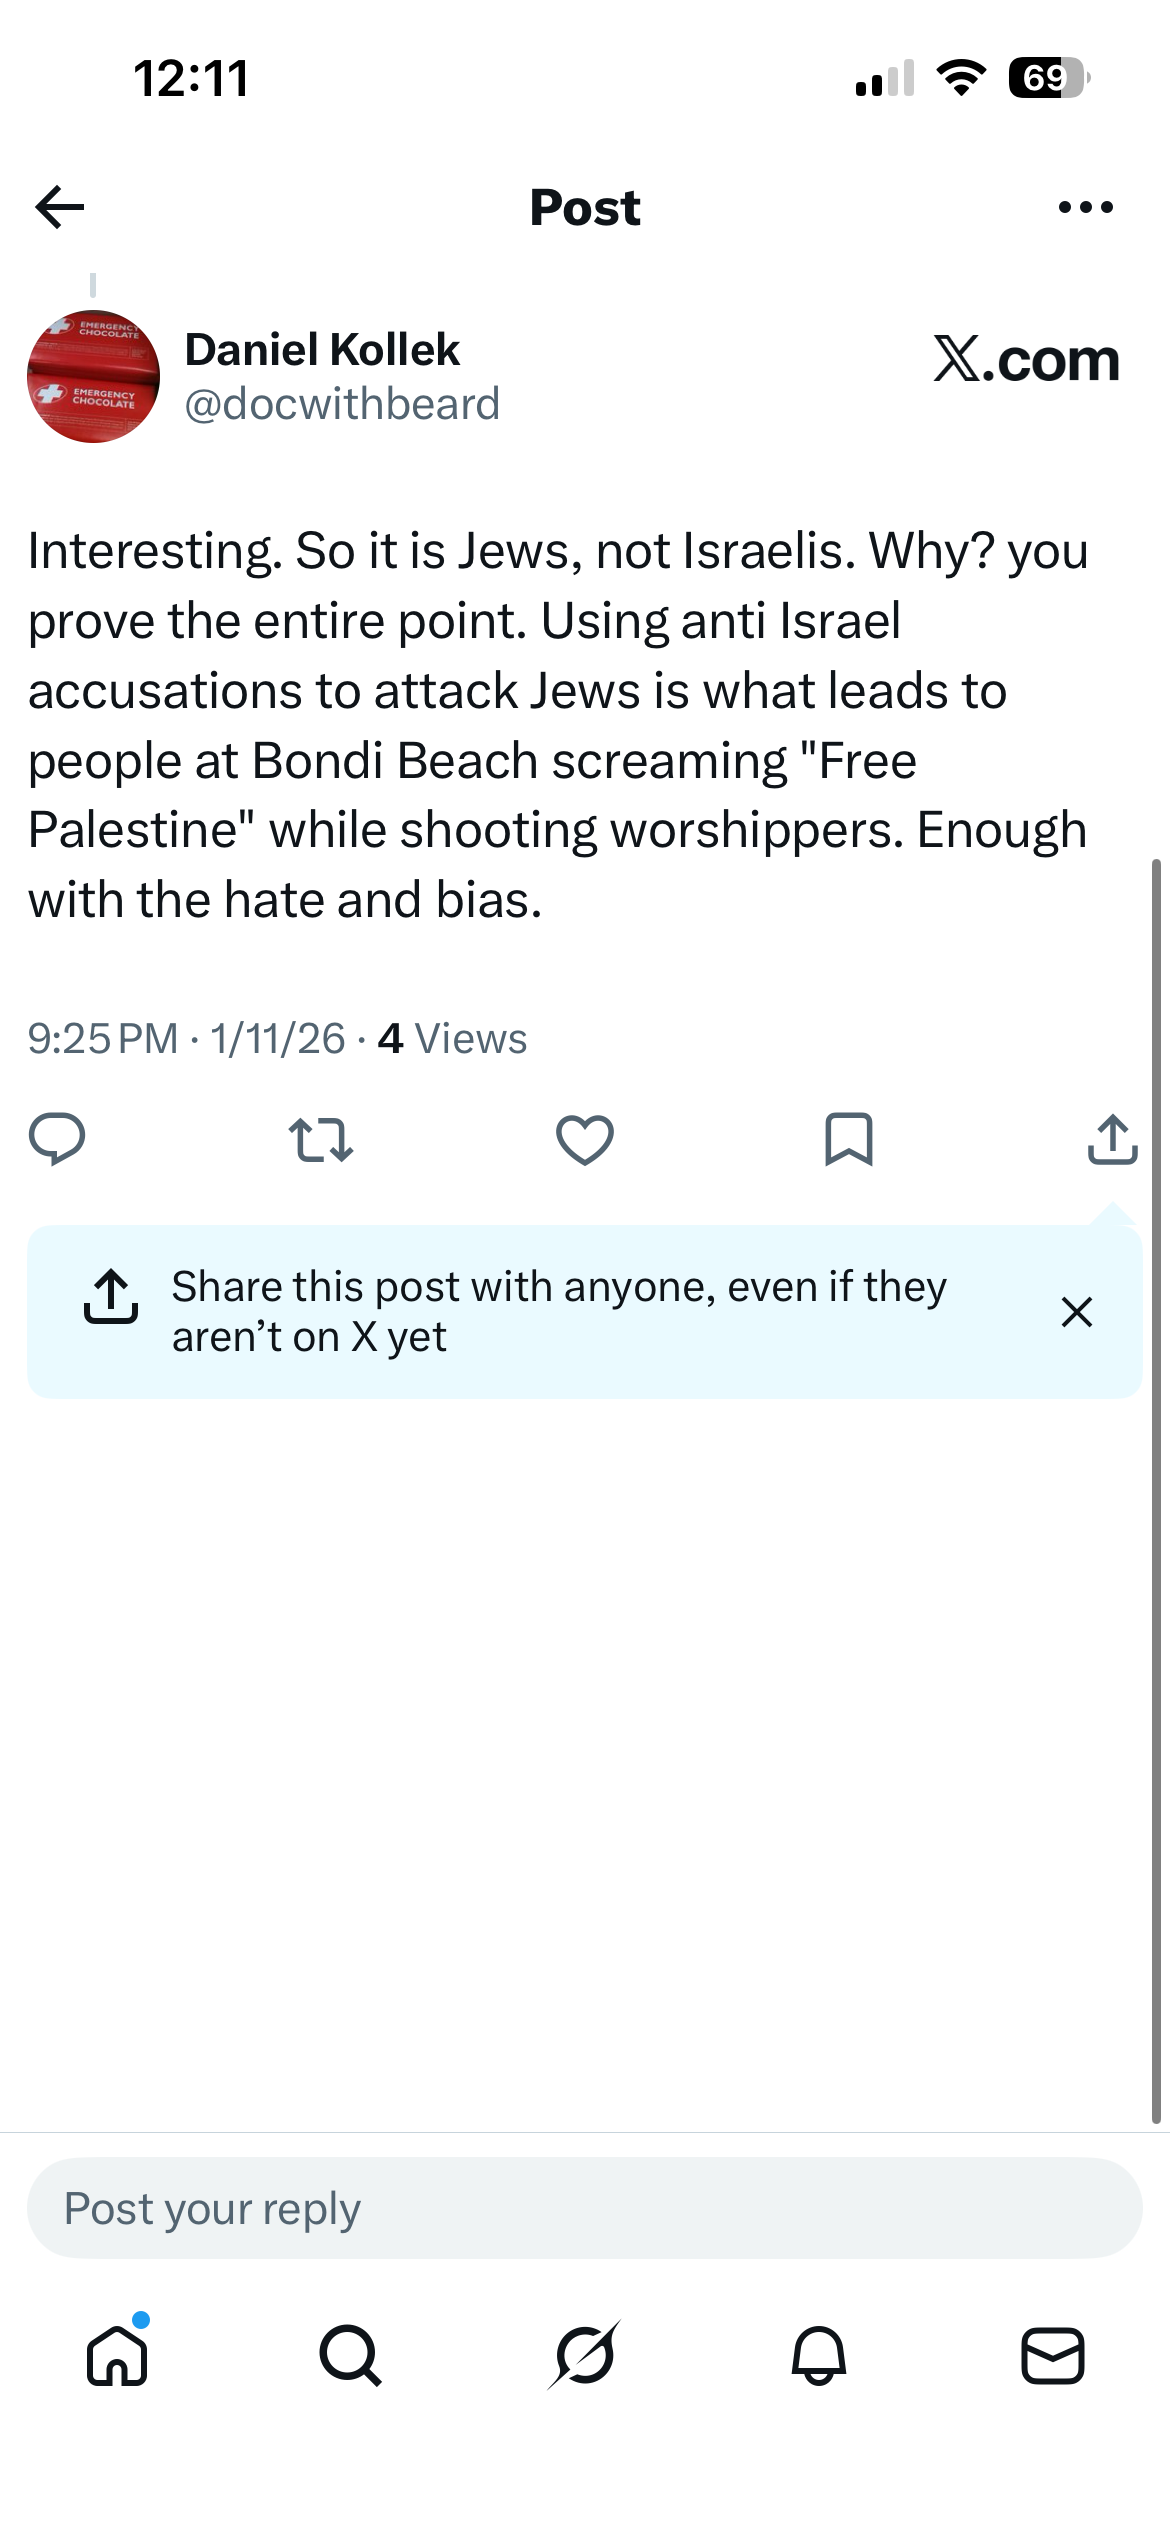Open the Grok tab icon

(585, 2355)
